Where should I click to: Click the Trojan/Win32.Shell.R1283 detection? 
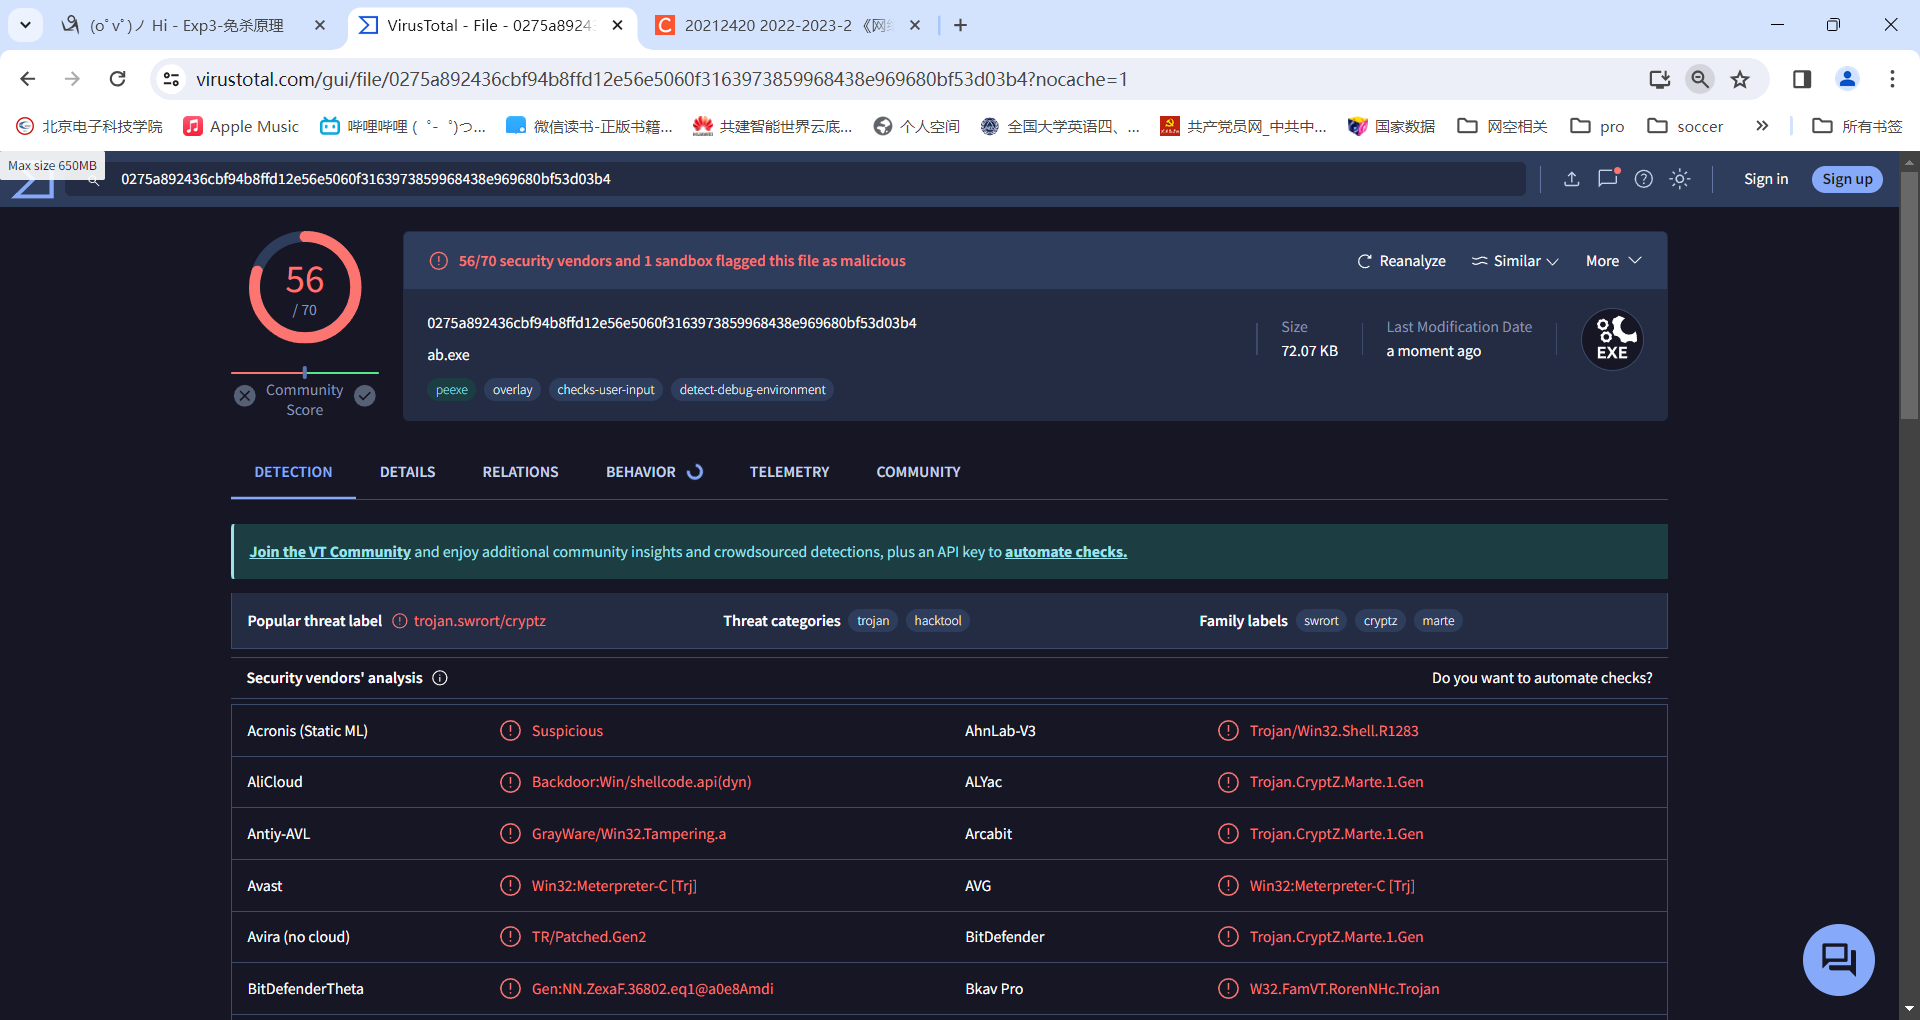click(1334, 731)
